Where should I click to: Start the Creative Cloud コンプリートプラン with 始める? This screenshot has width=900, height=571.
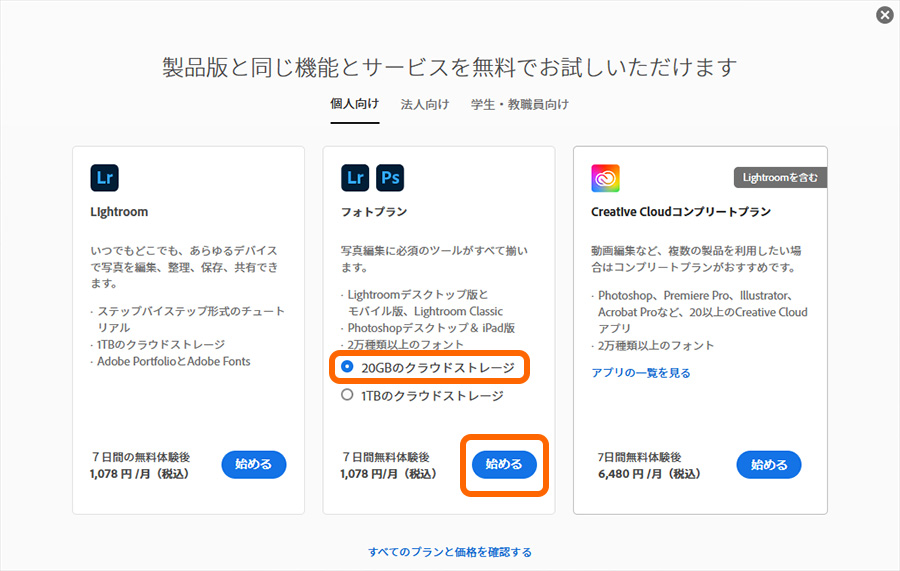769,465
